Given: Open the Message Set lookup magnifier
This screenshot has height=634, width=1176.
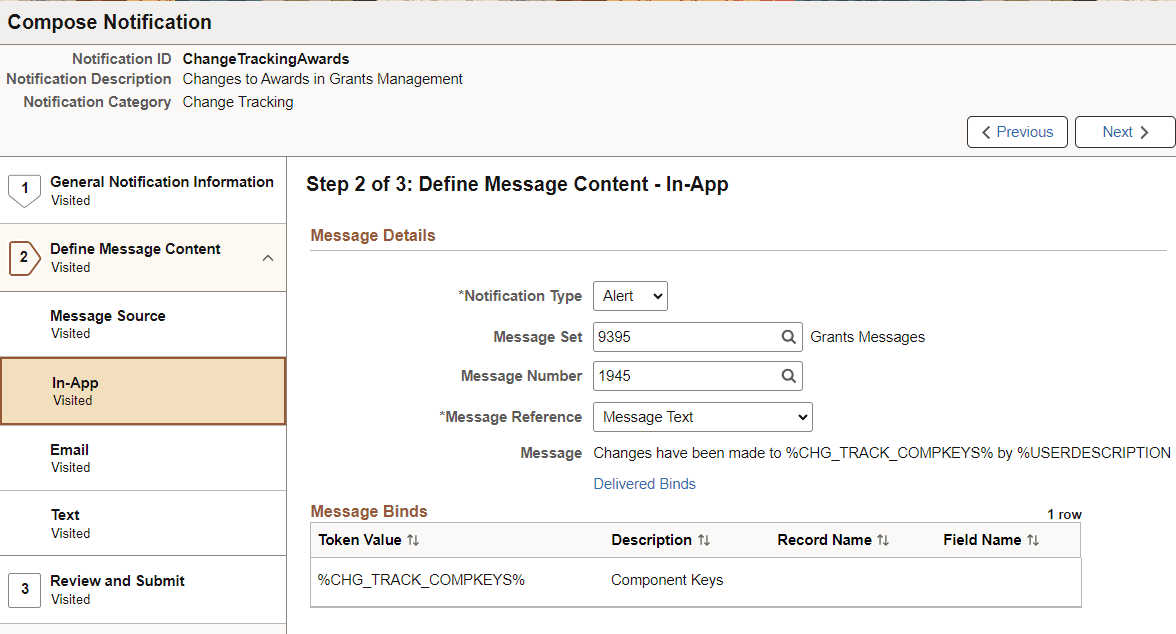Looking at the screenshot, I should point(789,337).
